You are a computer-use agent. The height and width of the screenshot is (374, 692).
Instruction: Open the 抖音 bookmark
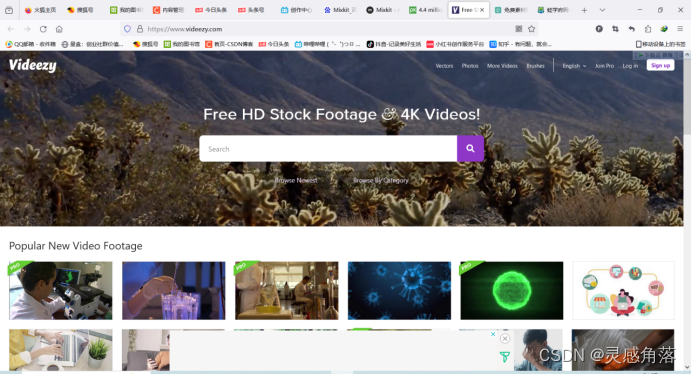(x=393, y=44)
